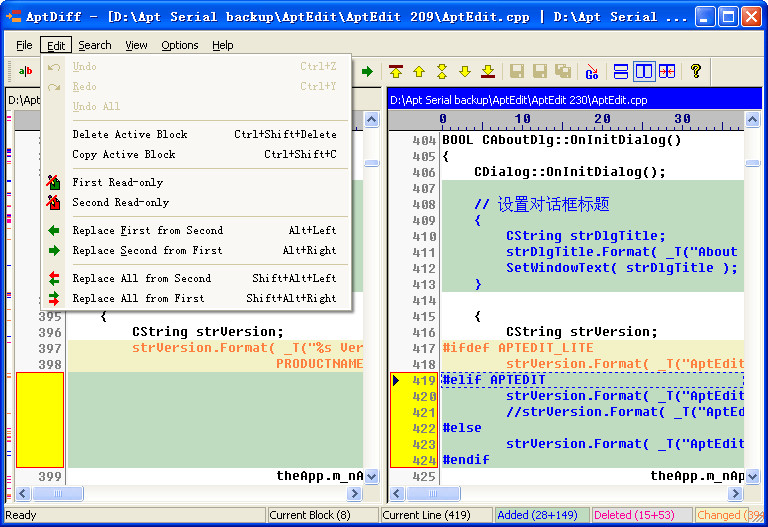Screen dimensions: 768x527
Task: Switch to horizontal split layout icon
Action: tap(621, 72)
